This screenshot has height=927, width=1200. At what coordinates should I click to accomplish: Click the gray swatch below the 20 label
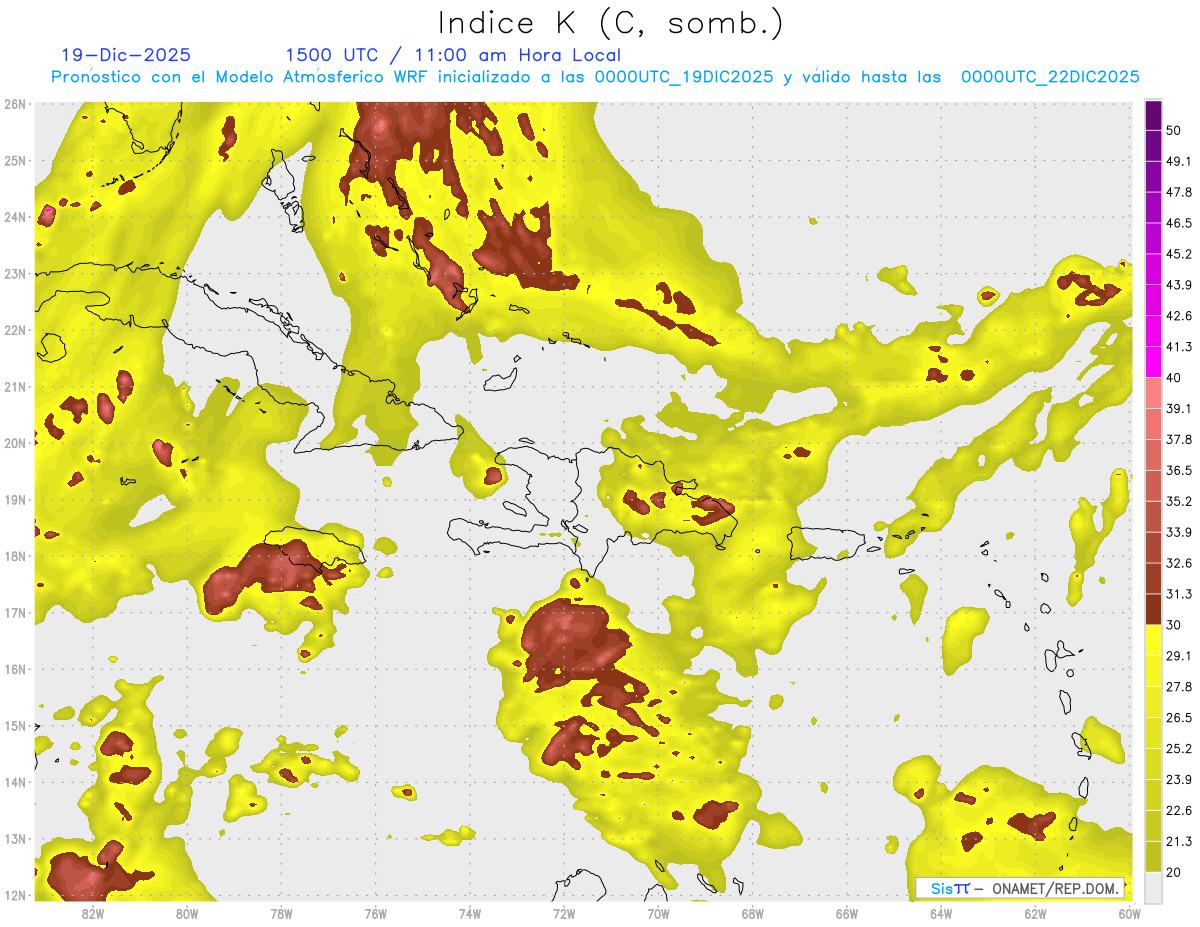[x=1153, y=887]
